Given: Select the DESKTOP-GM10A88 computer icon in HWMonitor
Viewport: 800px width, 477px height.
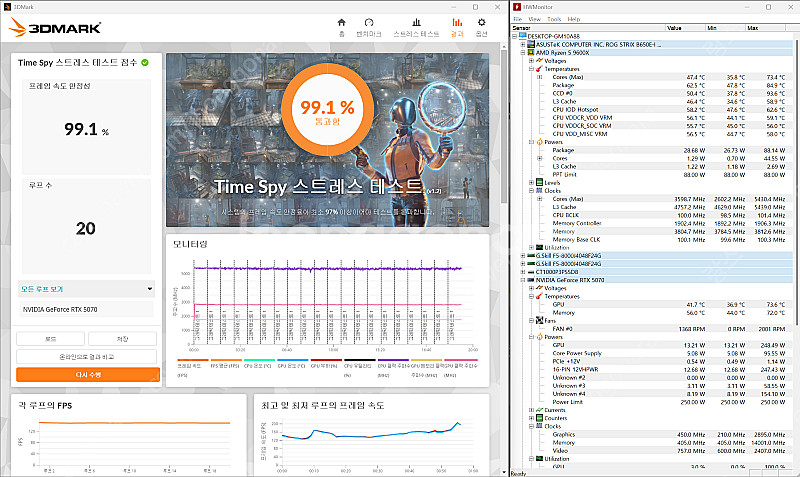Looking at the screenshot, I should (522, 36).
